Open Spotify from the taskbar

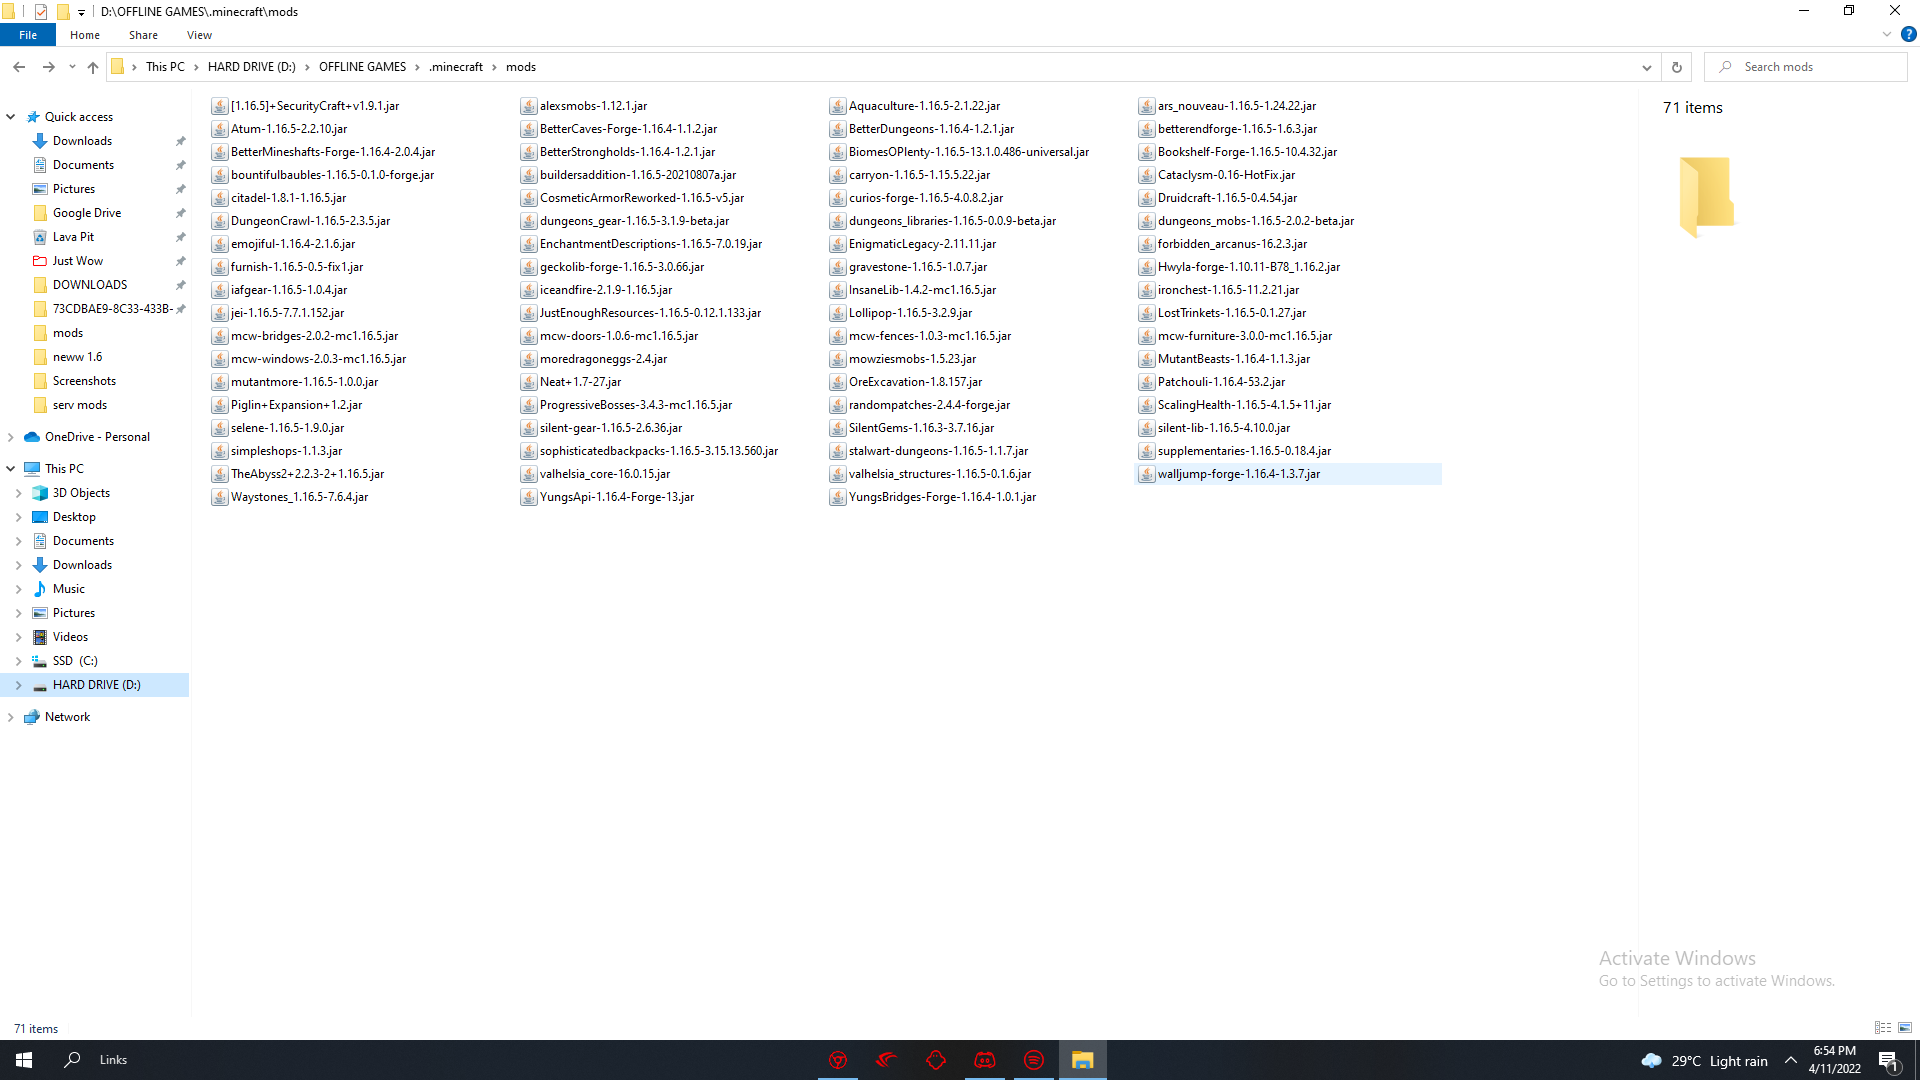point(1034,1060)
